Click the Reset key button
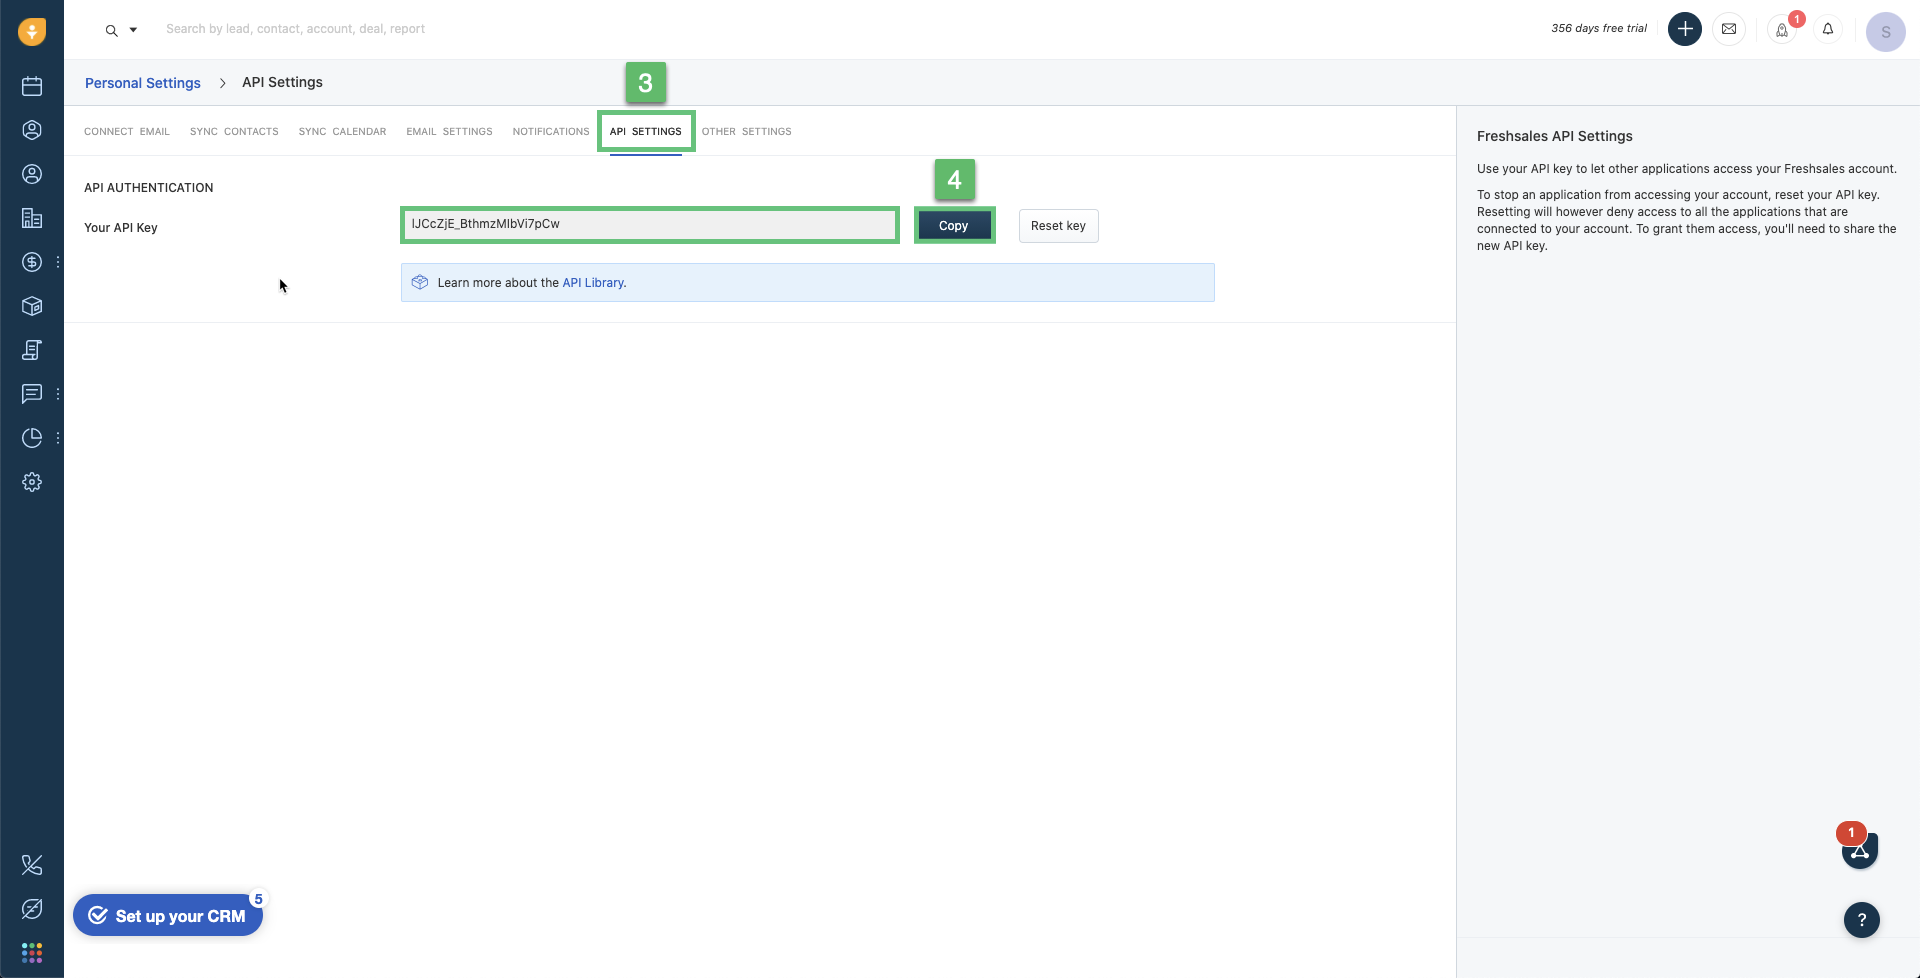The image size is (1920, 978). [x=1058, y=225]
